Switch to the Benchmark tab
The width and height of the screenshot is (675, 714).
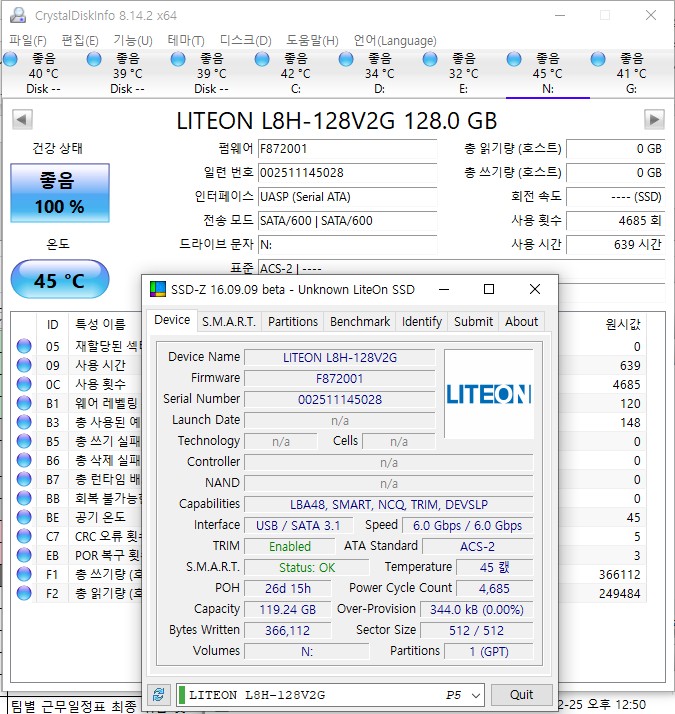tap(360, 321)
